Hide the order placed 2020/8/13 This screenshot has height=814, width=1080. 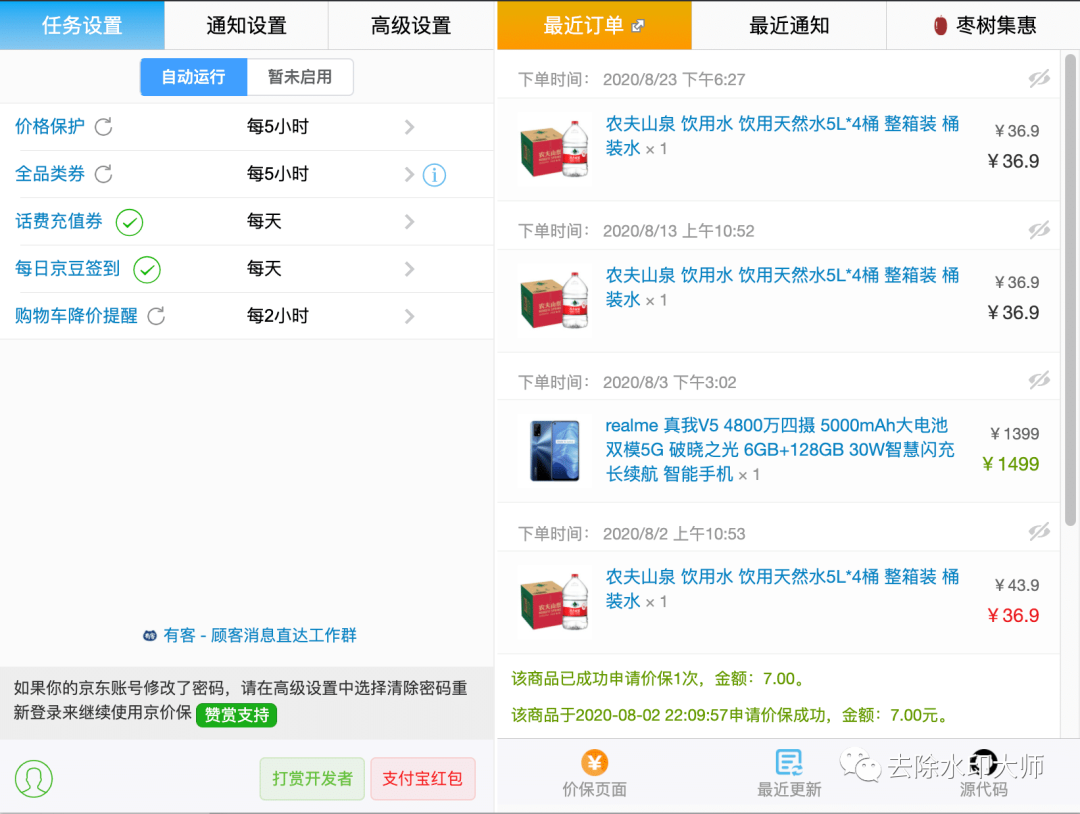[1039, 230]
